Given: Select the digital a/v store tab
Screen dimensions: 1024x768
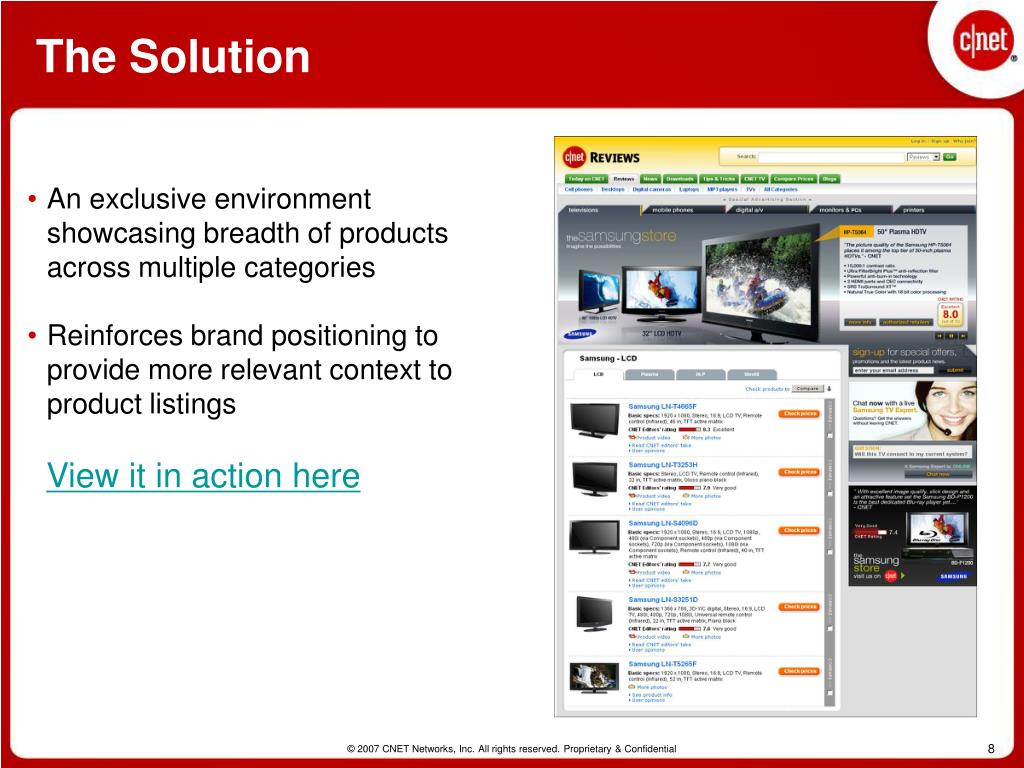Looking at the screenshot, I should (x=768, y=210).
